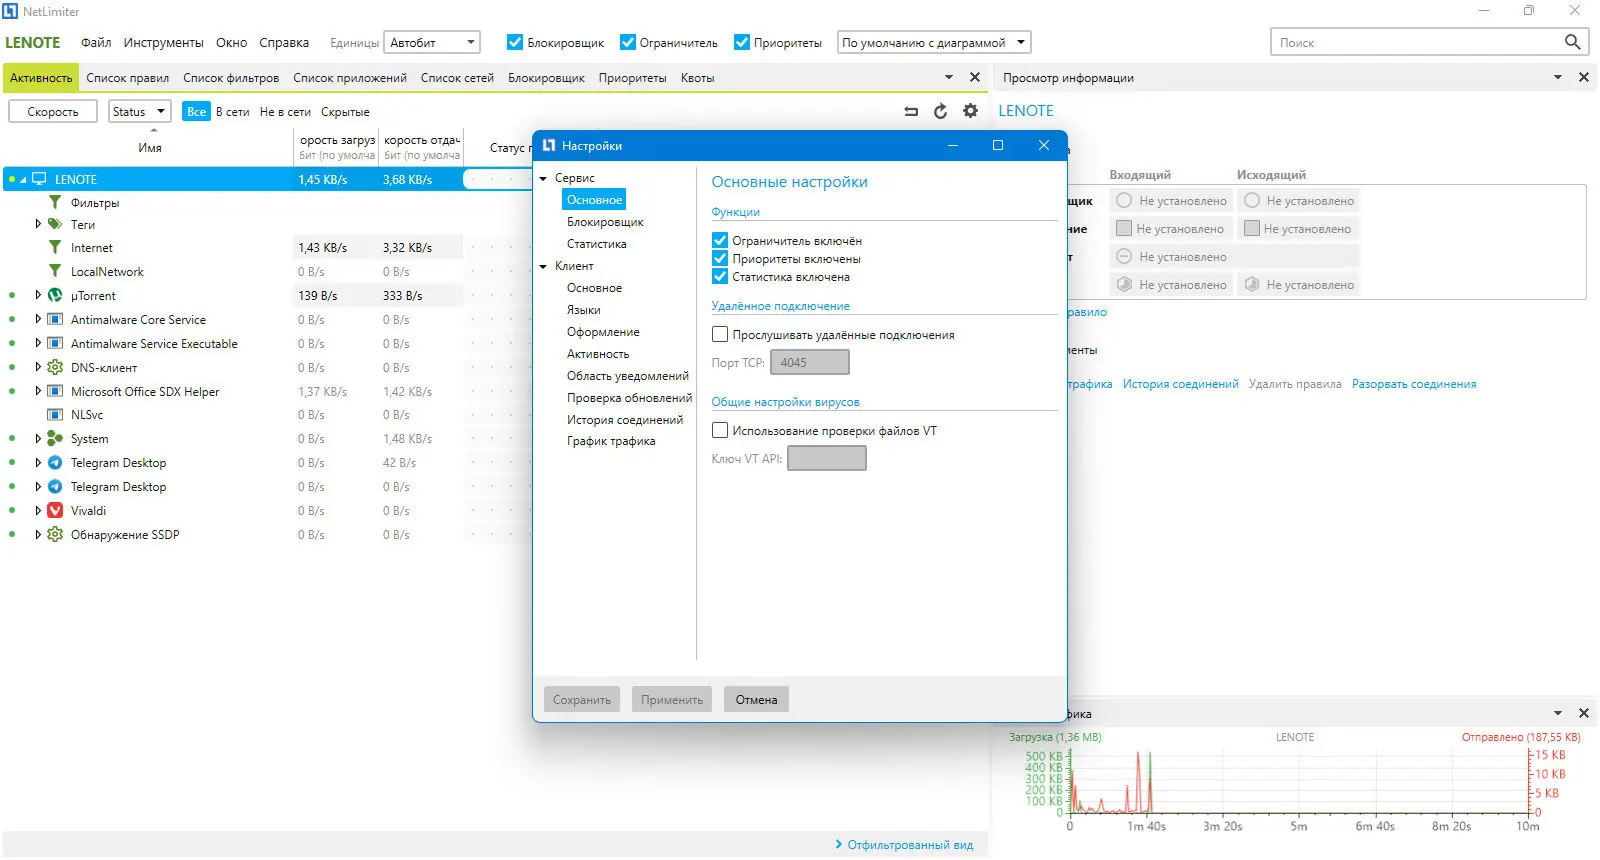Click the Порт TCP input field
The width and height of the screenshot is (1600, 860).
(810, 362)
